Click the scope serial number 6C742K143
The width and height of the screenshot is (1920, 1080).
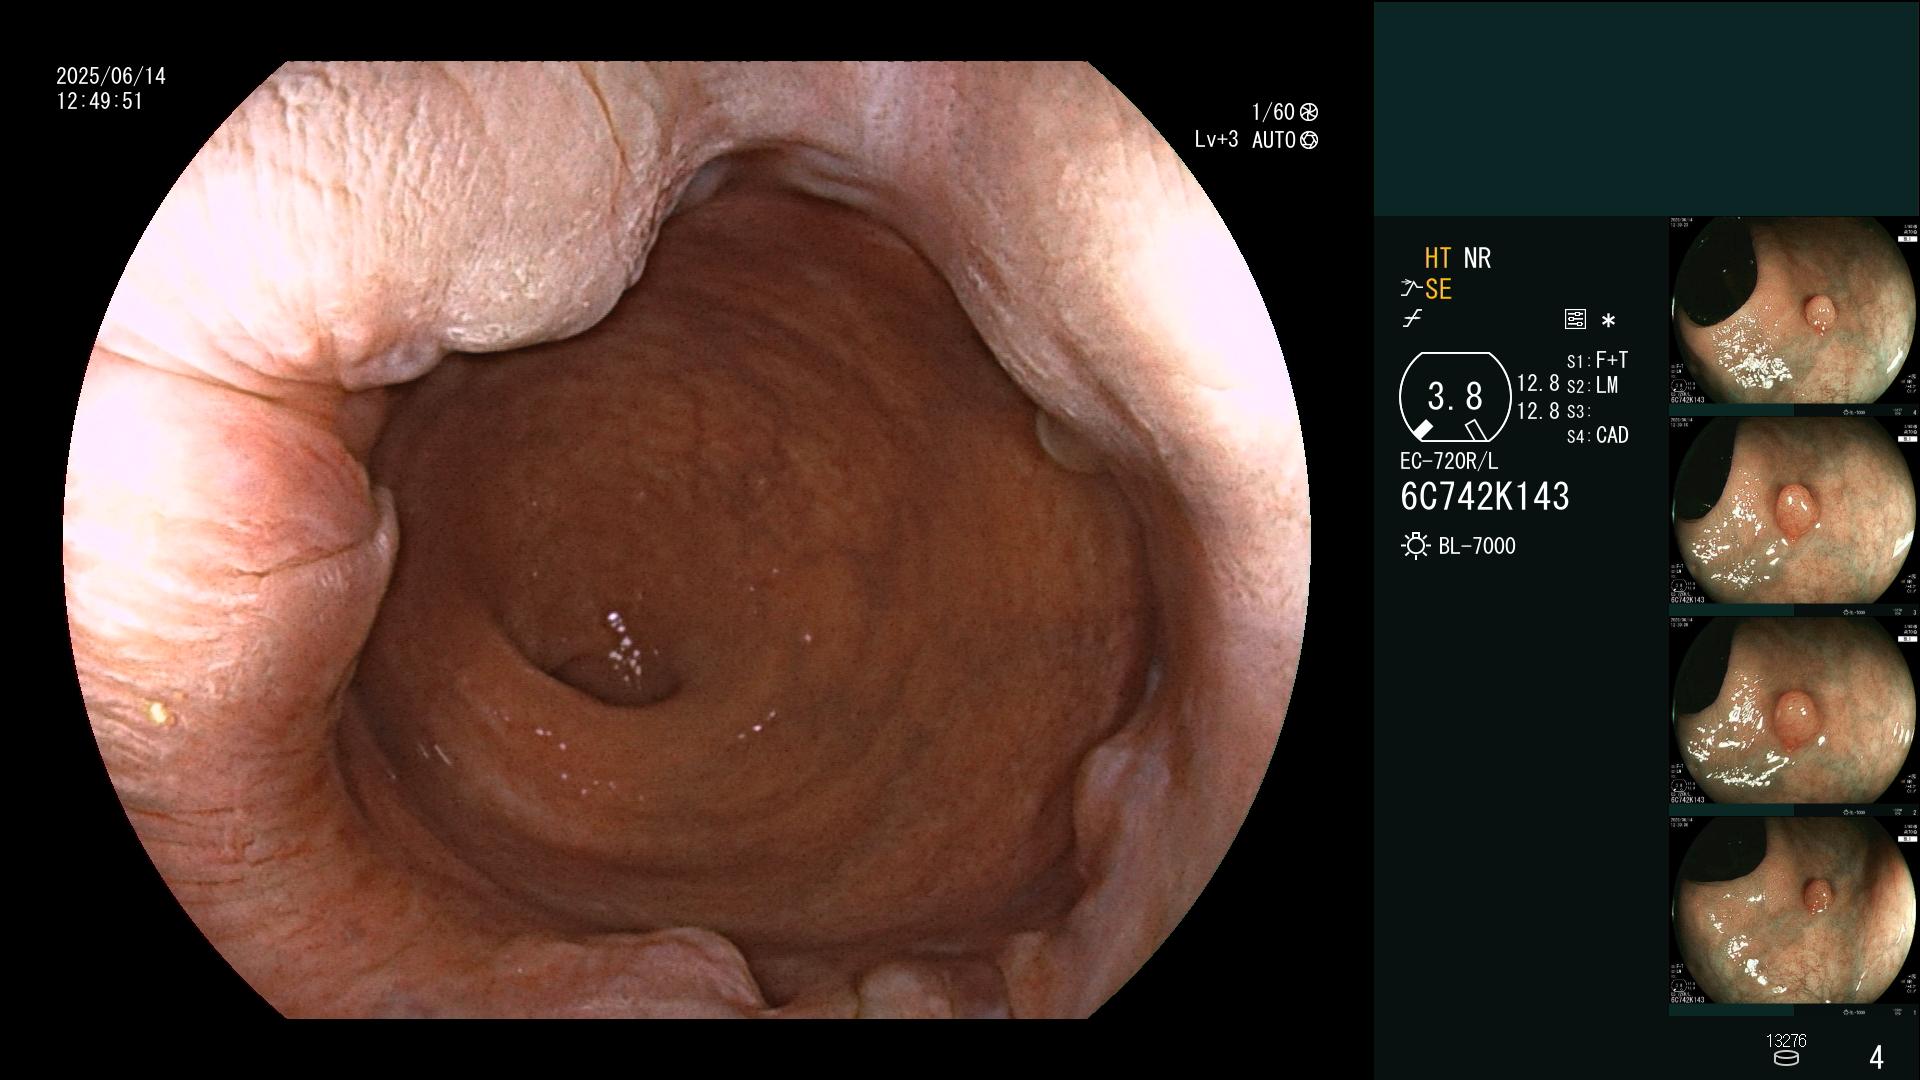click(x=1485, y=496)
